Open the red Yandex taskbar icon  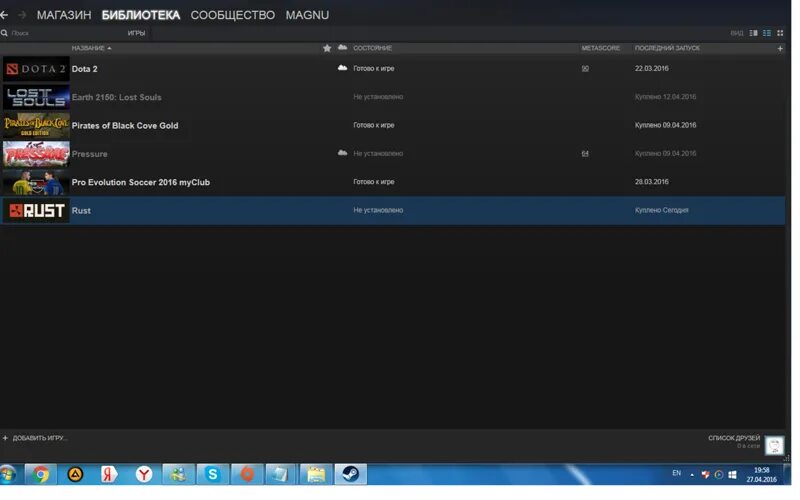click(x=109, y=474)
